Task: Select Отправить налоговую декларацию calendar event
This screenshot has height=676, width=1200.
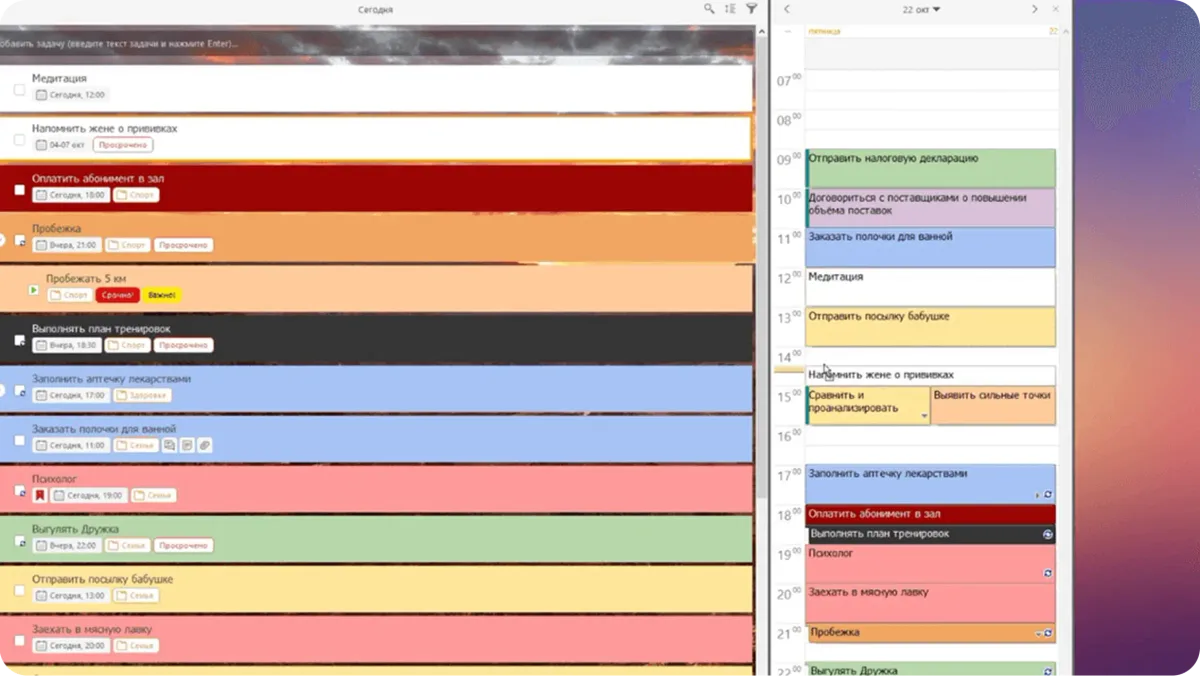Action: click(x=930, y=167)
